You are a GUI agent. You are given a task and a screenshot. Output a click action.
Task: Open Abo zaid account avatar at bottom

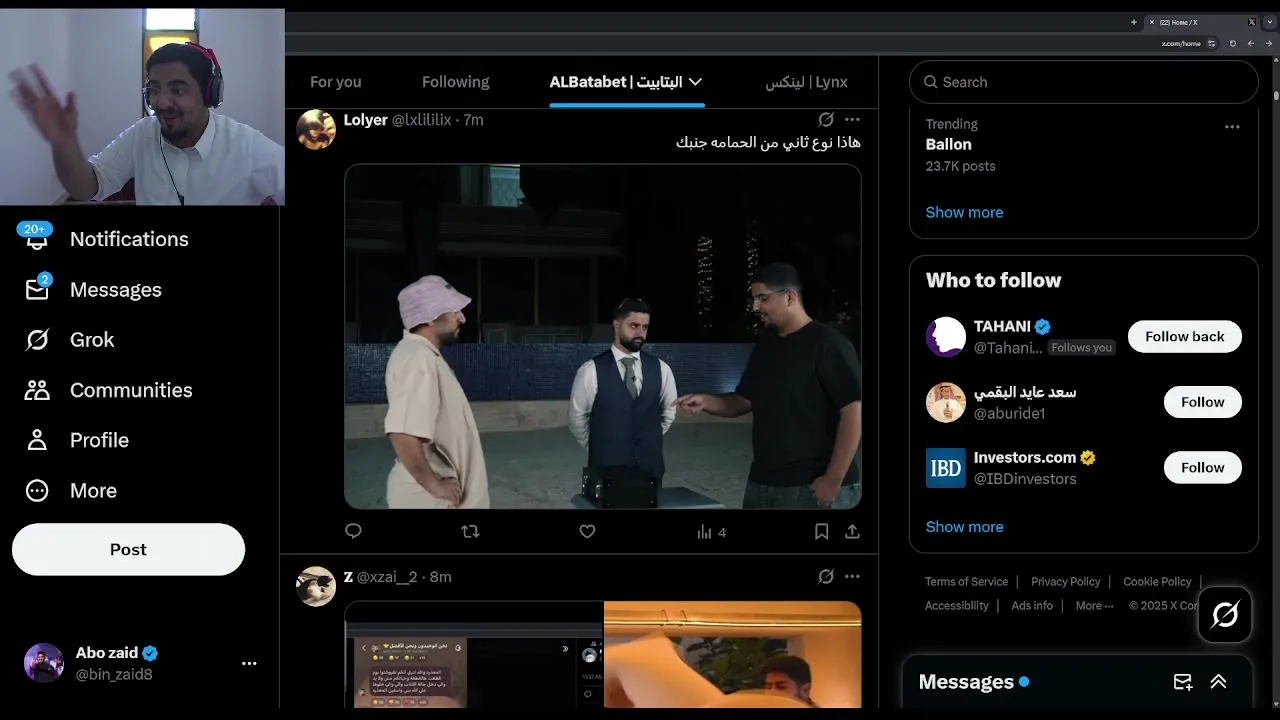click(44, 663)
